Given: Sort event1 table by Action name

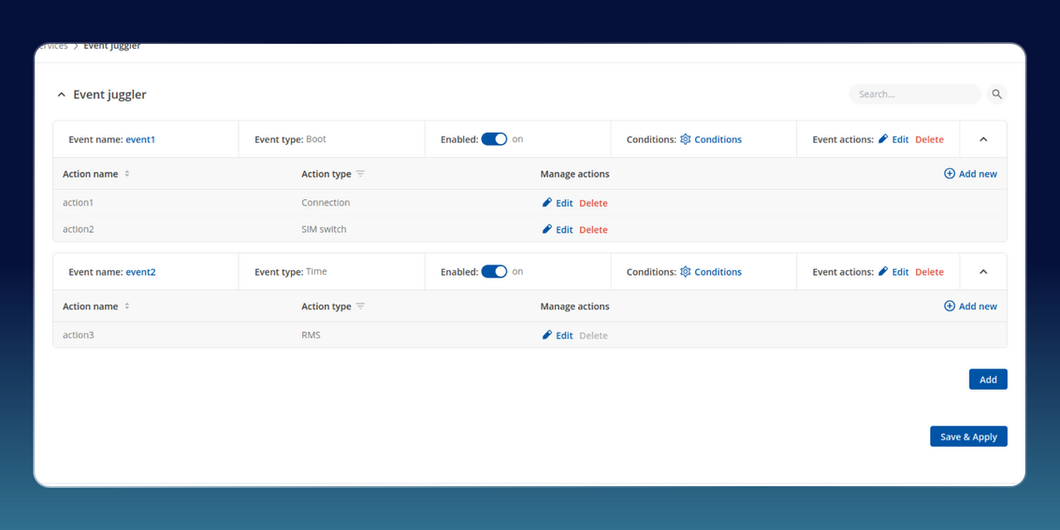Looking at the screenshot, I should point(127,174).
